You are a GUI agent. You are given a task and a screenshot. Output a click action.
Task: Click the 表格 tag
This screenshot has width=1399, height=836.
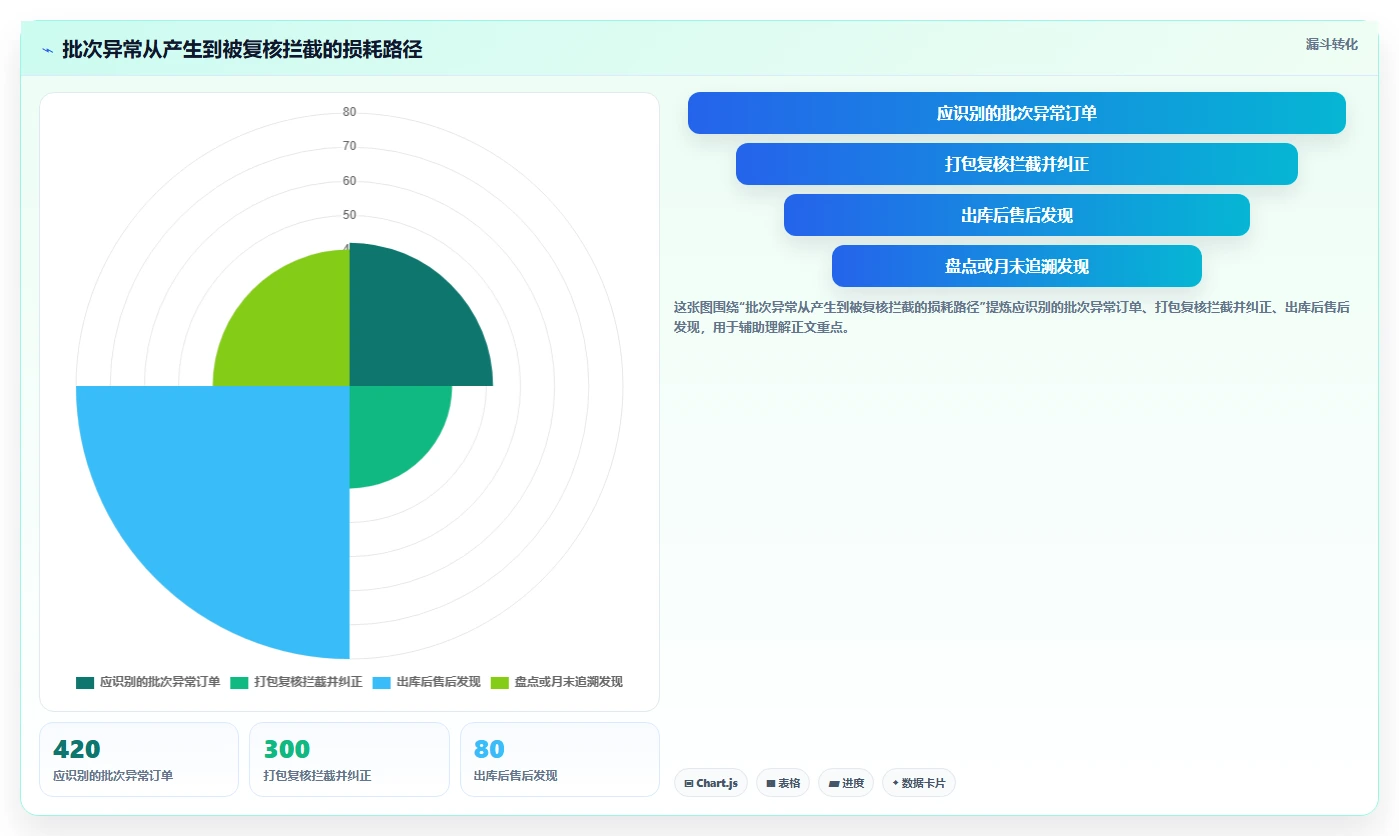[783, 783]
